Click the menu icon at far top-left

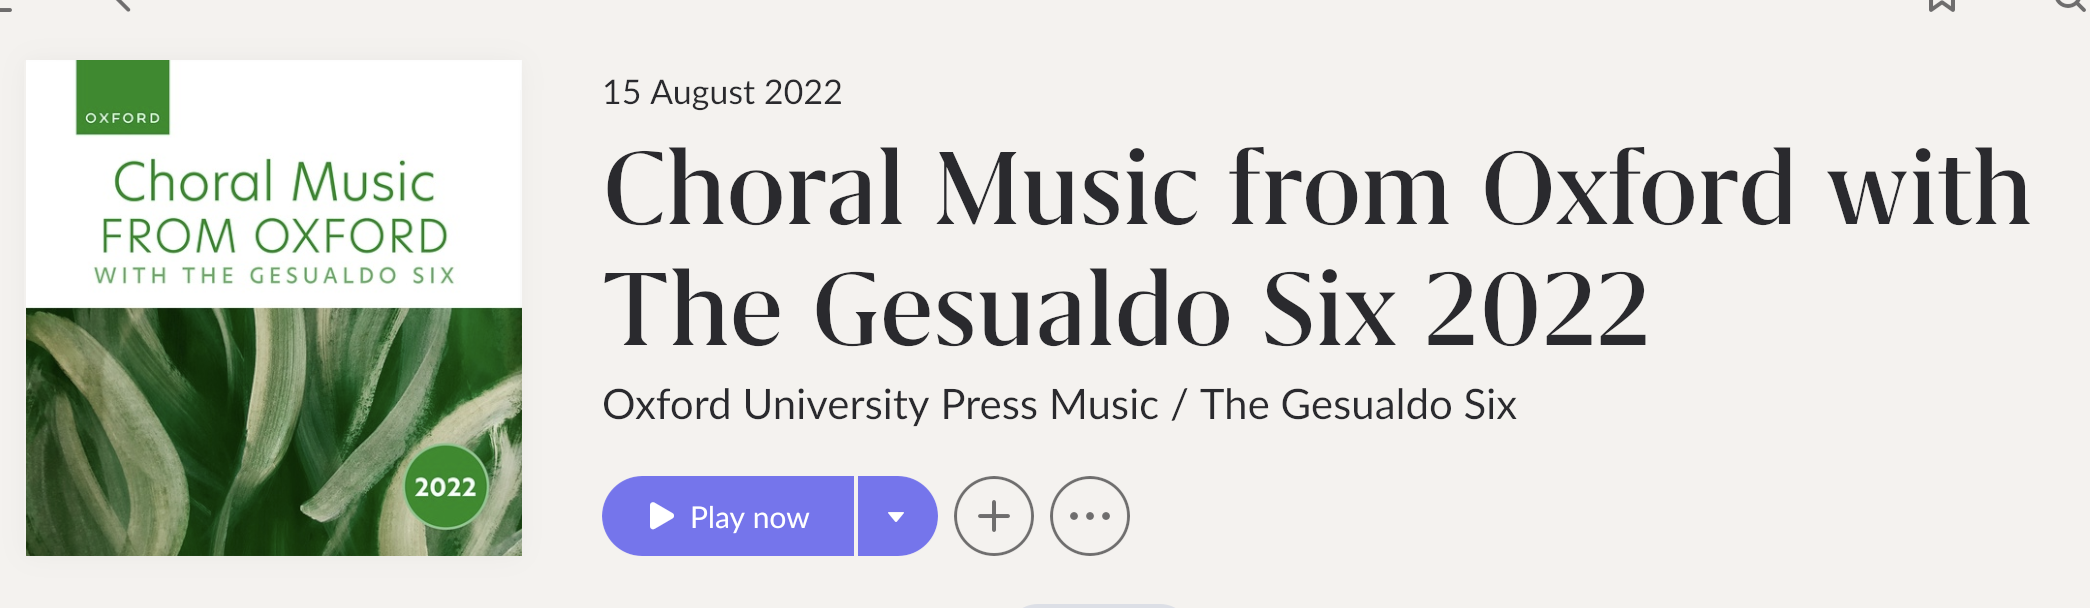5,5
